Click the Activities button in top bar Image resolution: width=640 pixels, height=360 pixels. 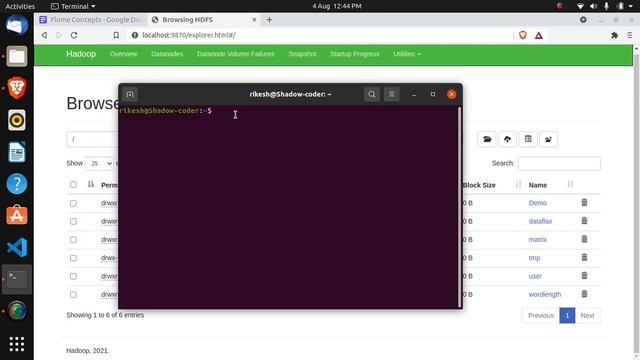[20, 6]
